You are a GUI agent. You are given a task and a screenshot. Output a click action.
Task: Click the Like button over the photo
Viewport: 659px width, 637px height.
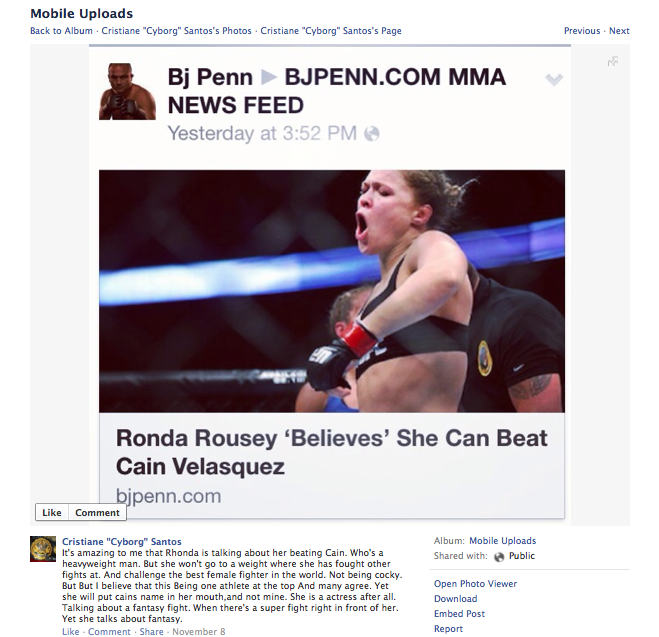click(52, 512)
